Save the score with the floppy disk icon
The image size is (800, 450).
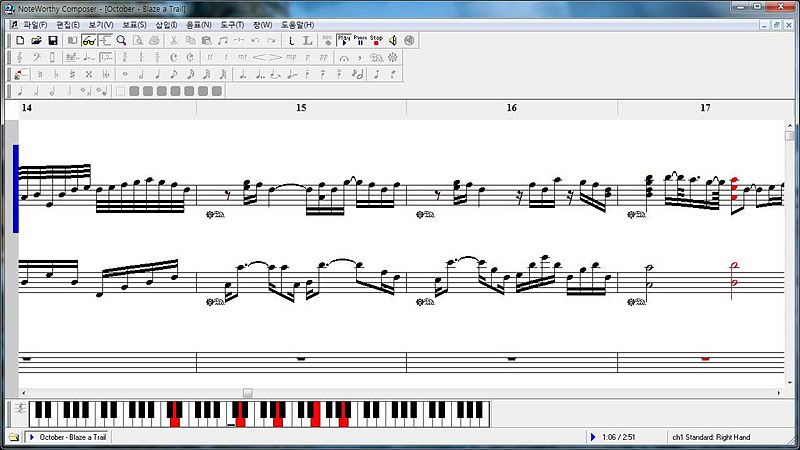click(x=53, y=40)
